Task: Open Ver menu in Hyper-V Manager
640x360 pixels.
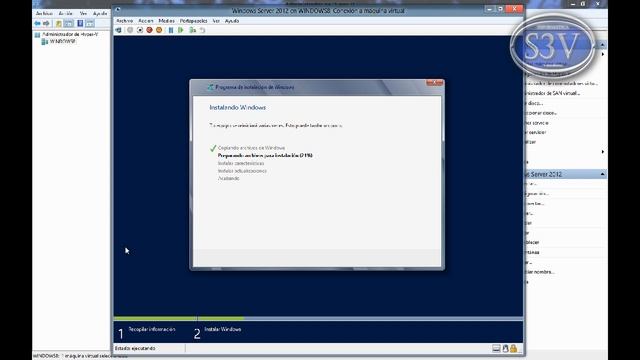Action: click(x=83, y=13)
